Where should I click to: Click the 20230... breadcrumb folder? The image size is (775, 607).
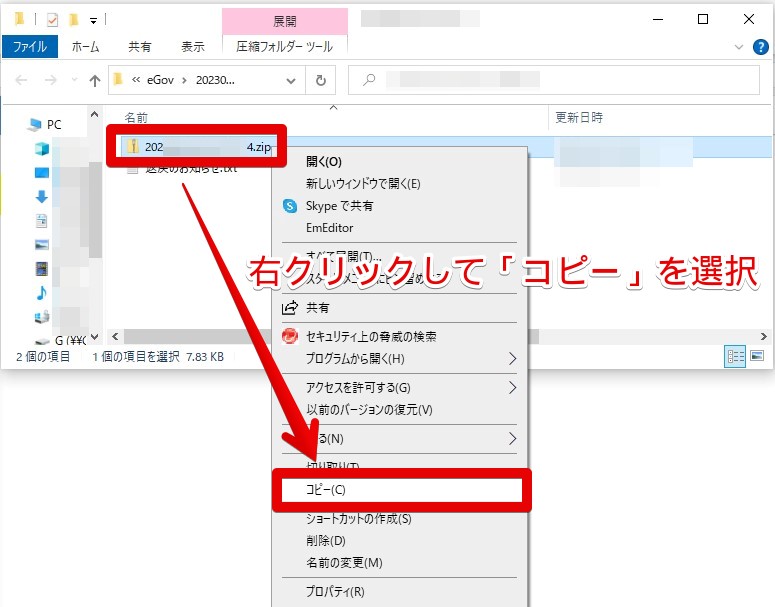point(215,80)
